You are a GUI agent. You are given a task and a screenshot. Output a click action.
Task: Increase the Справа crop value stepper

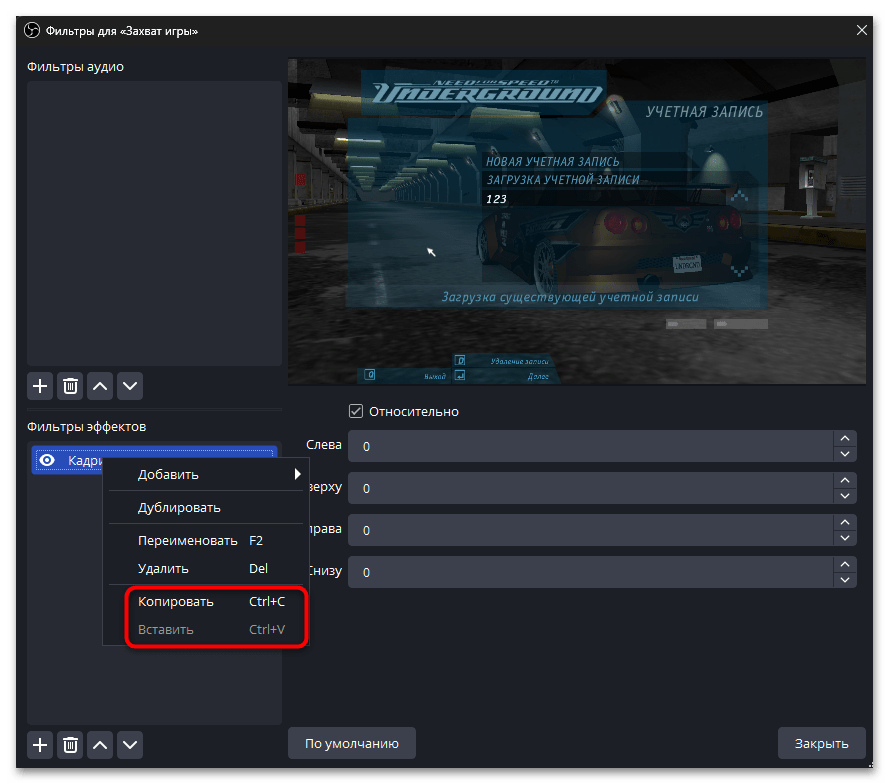845,522
